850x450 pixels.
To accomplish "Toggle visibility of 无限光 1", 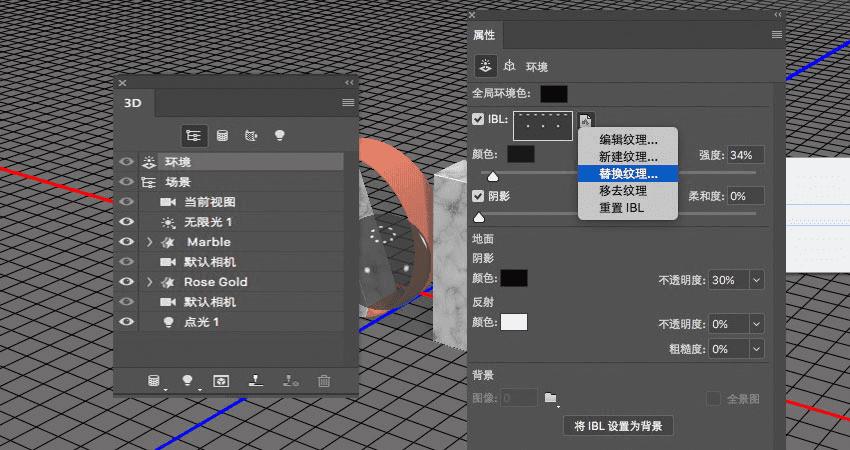I will click(x=126, y=222).
